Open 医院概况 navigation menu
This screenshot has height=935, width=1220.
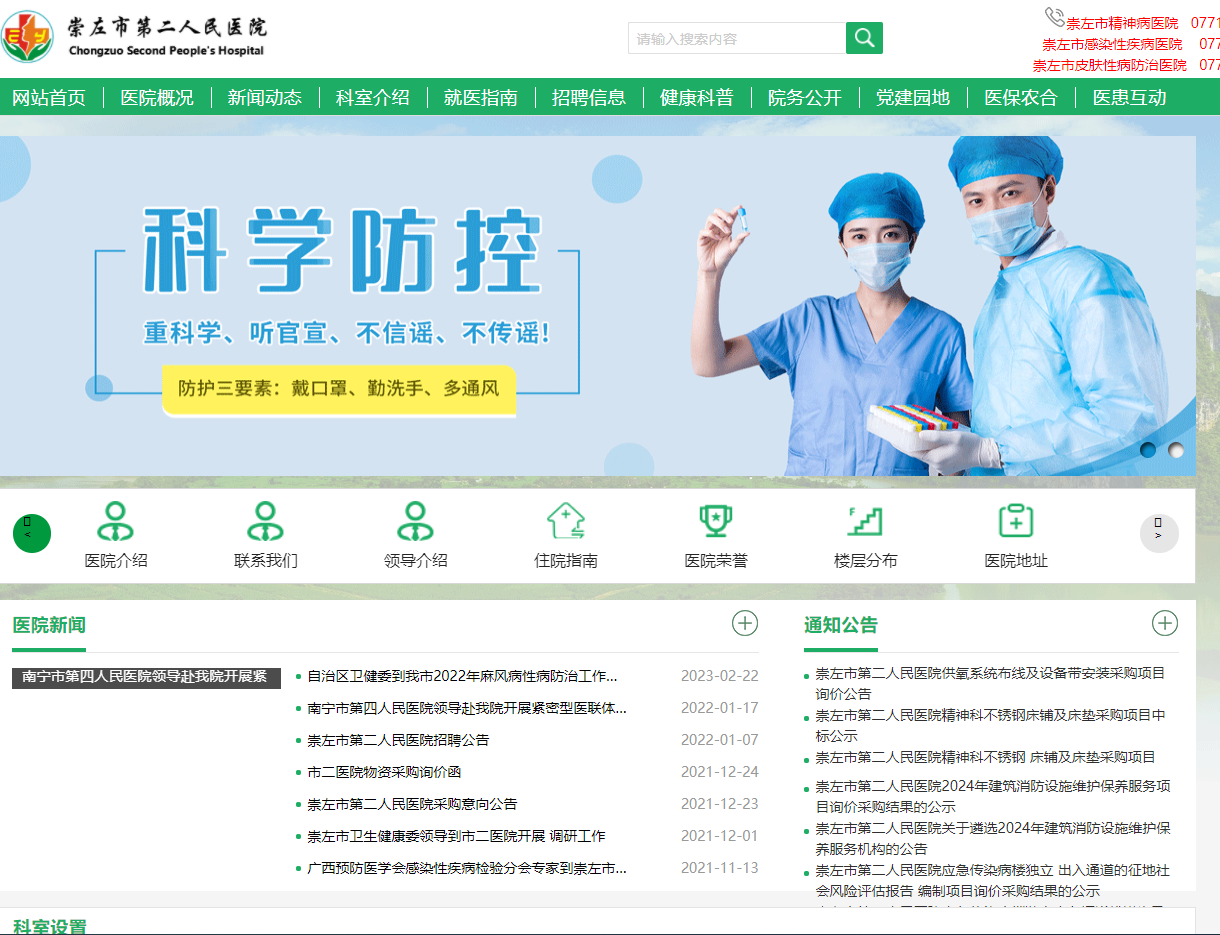click(157, 97)
